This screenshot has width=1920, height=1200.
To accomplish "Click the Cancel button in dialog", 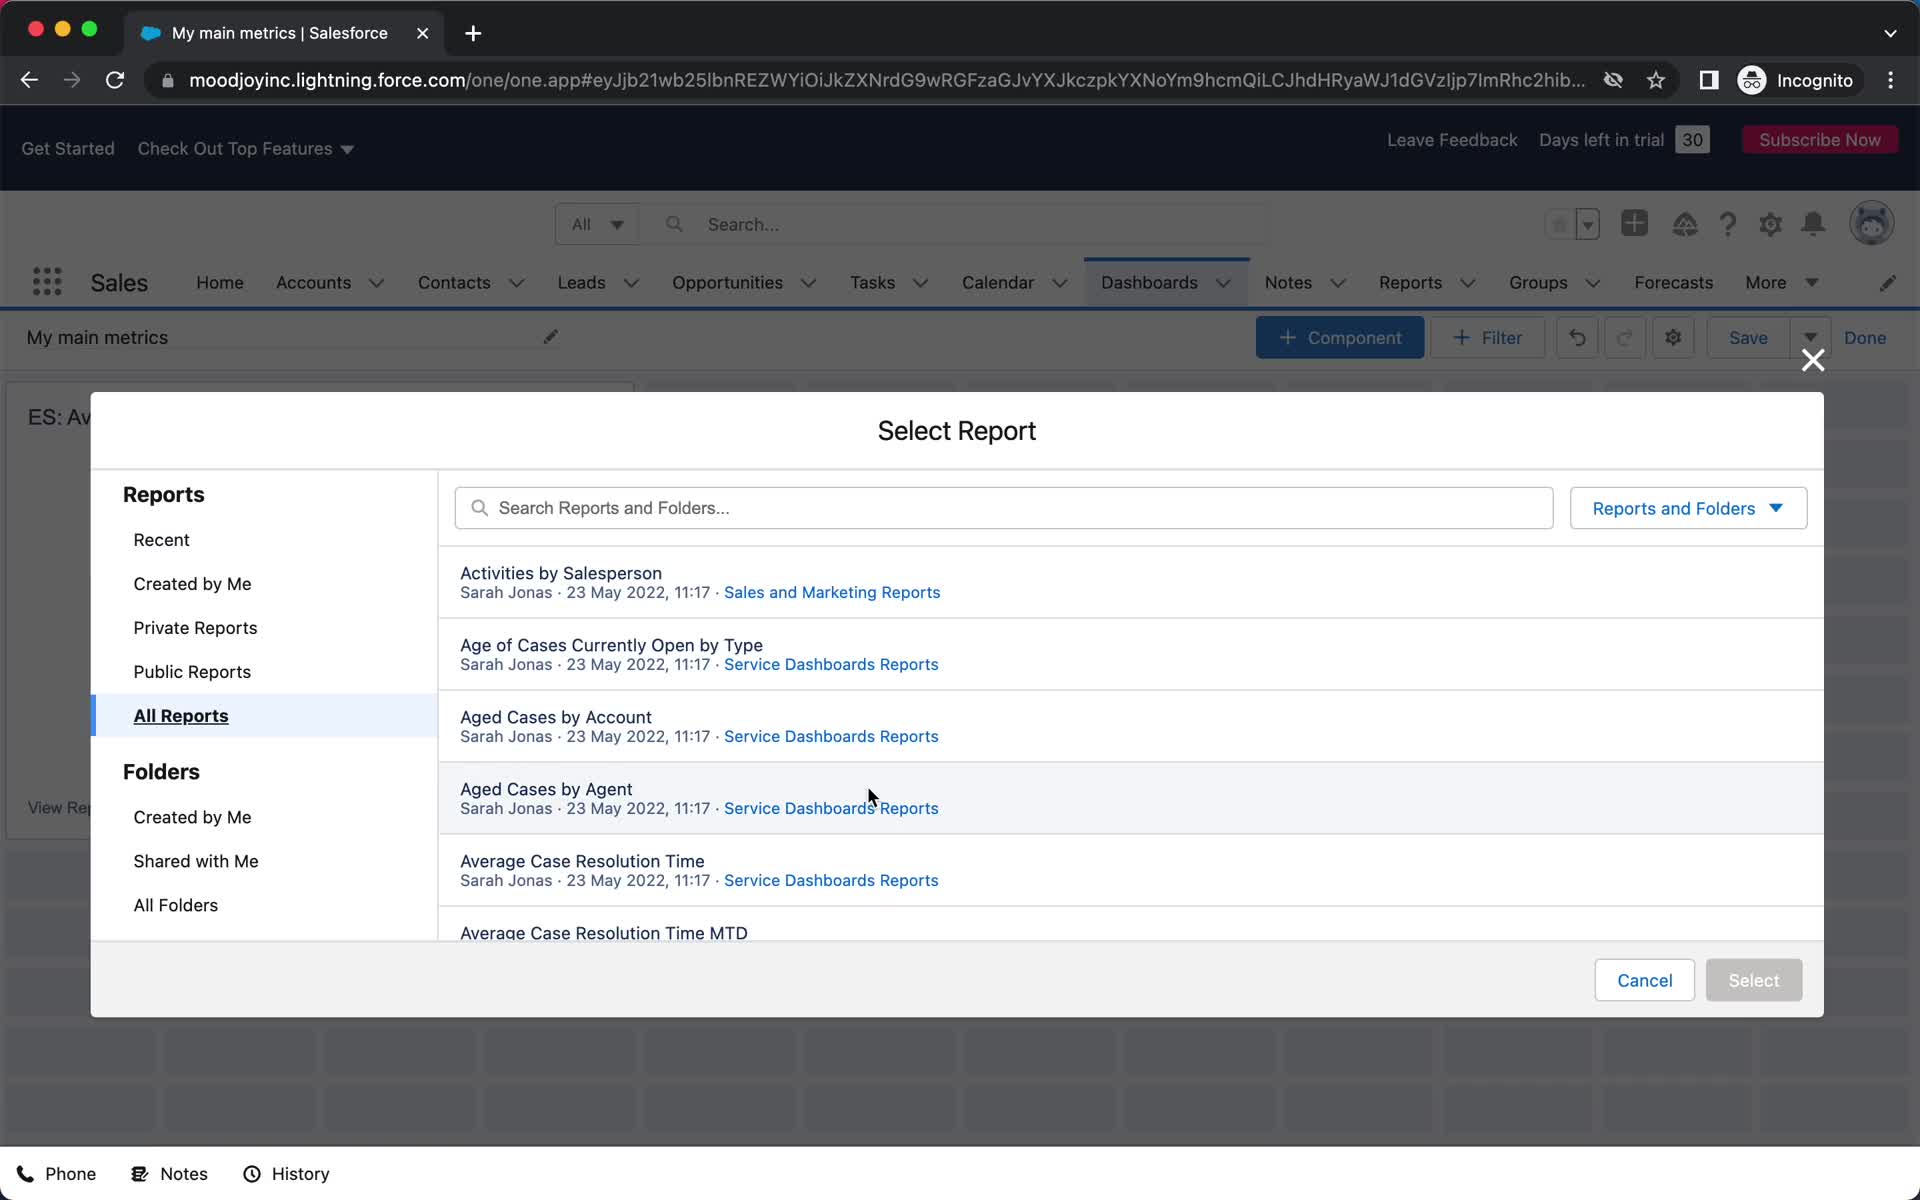I will (1644, 980).
